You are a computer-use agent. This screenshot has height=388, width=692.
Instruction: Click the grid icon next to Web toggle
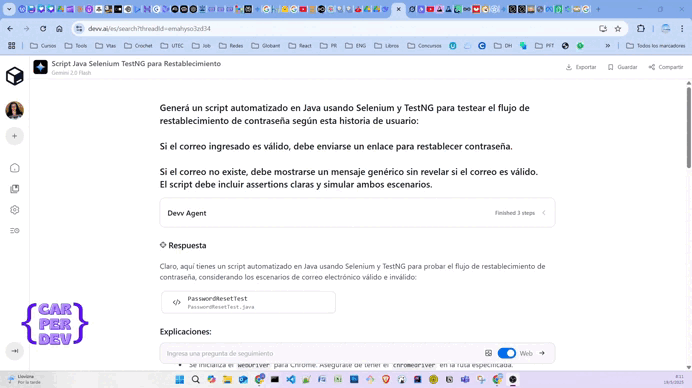click(488, 353)
